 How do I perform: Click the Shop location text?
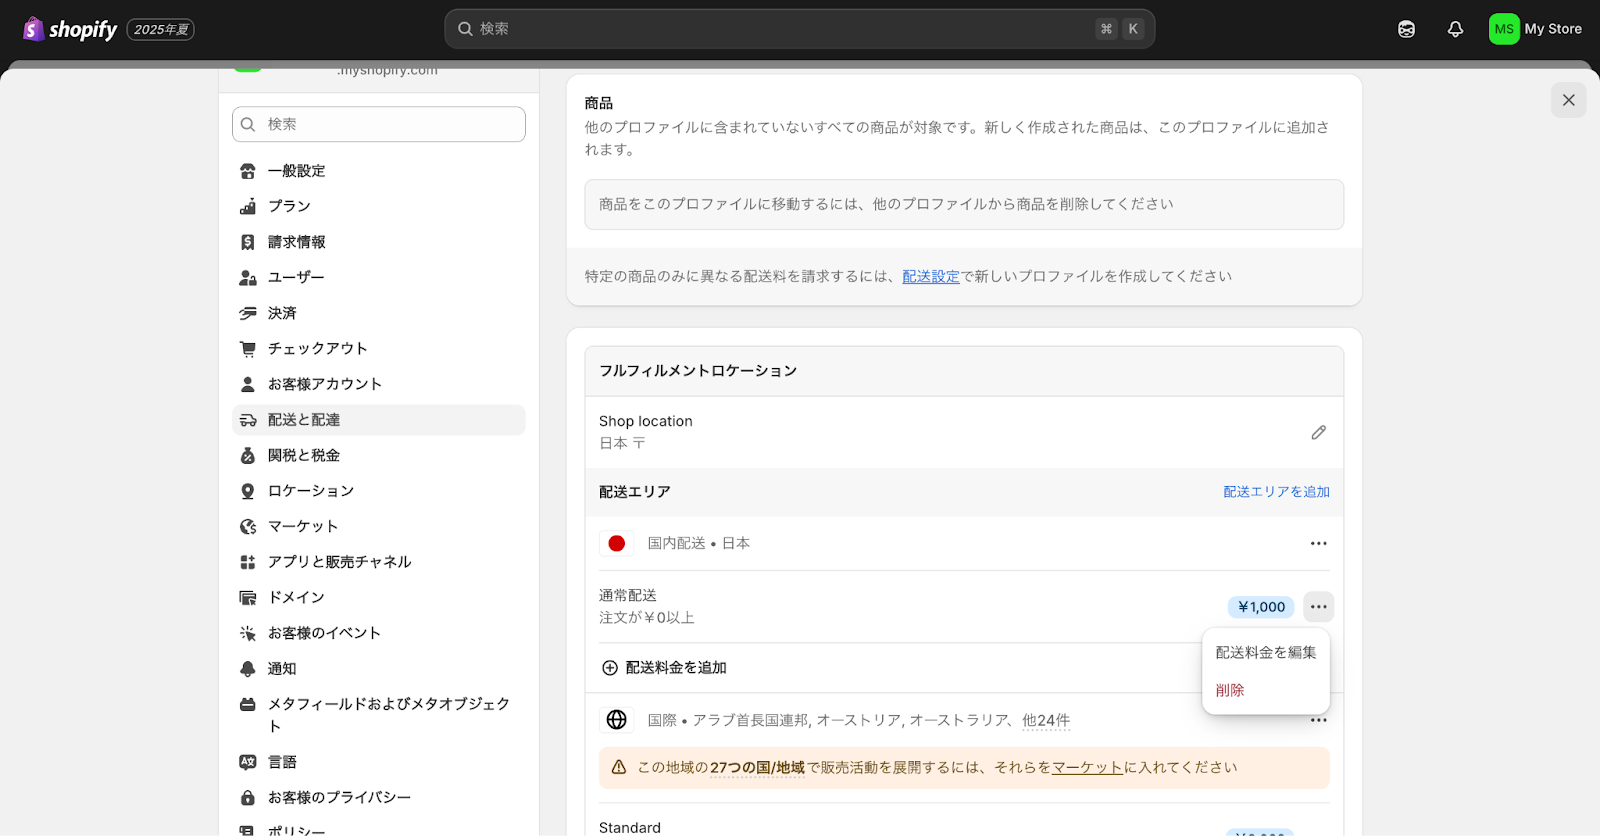646,421
